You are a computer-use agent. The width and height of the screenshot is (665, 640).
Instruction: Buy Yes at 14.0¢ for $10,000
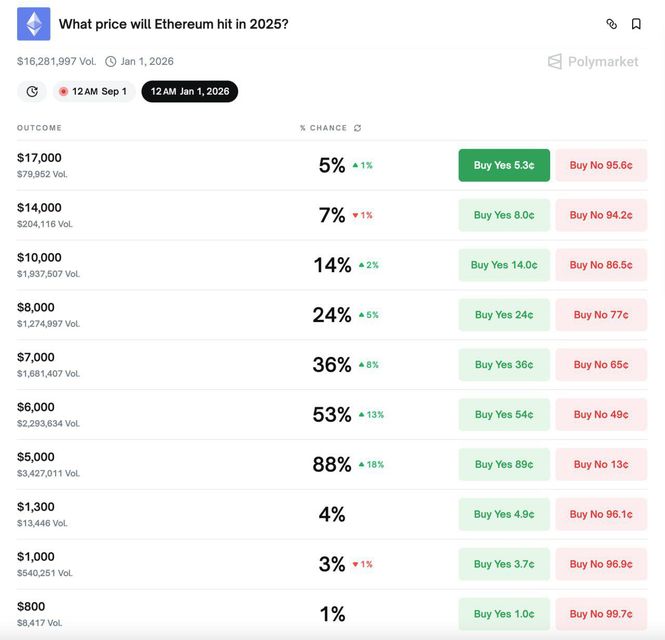[x=504, y=265]
